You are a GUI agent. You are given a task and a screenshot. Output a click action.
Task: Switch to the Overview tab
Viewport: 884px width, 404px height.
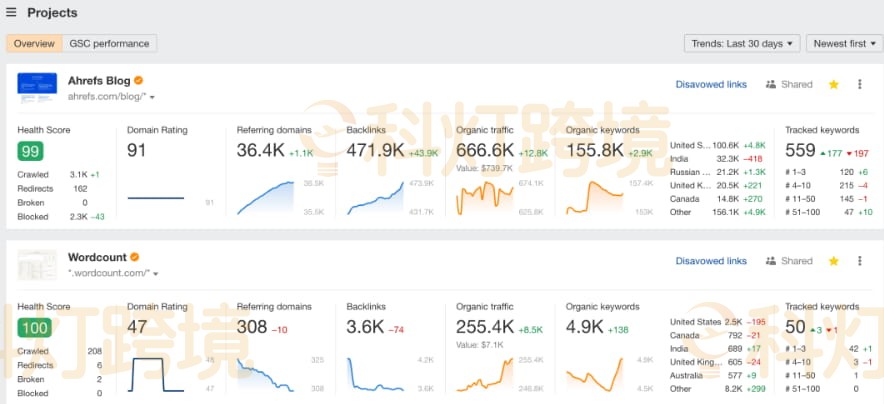coord(34,43)
